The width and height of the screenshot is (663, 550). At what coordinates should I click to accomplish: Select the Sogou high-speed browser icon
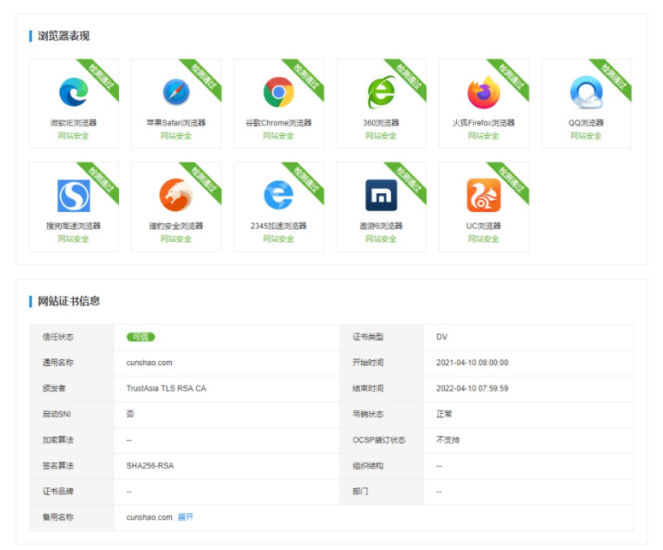(x=73, y=196)
